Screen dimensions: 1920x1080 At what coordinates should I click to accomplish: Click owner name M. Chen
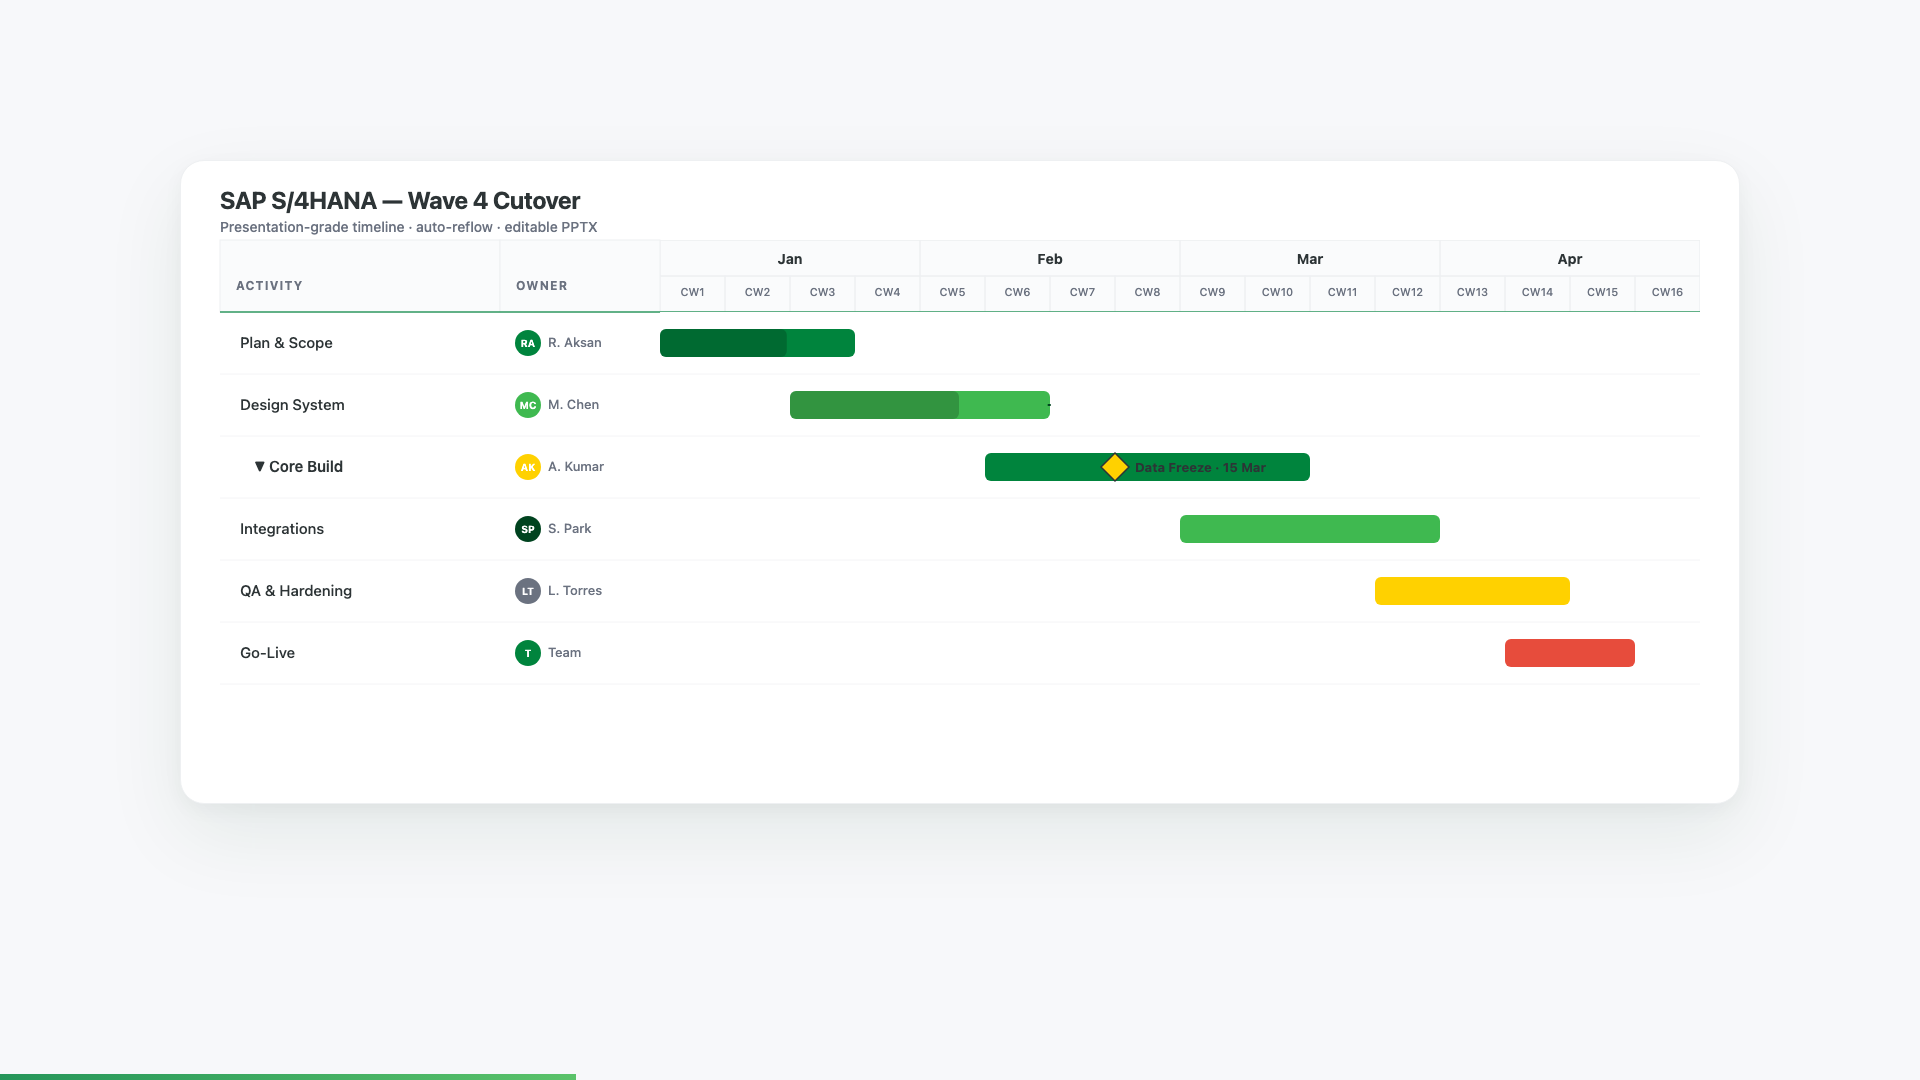point(574,405)
